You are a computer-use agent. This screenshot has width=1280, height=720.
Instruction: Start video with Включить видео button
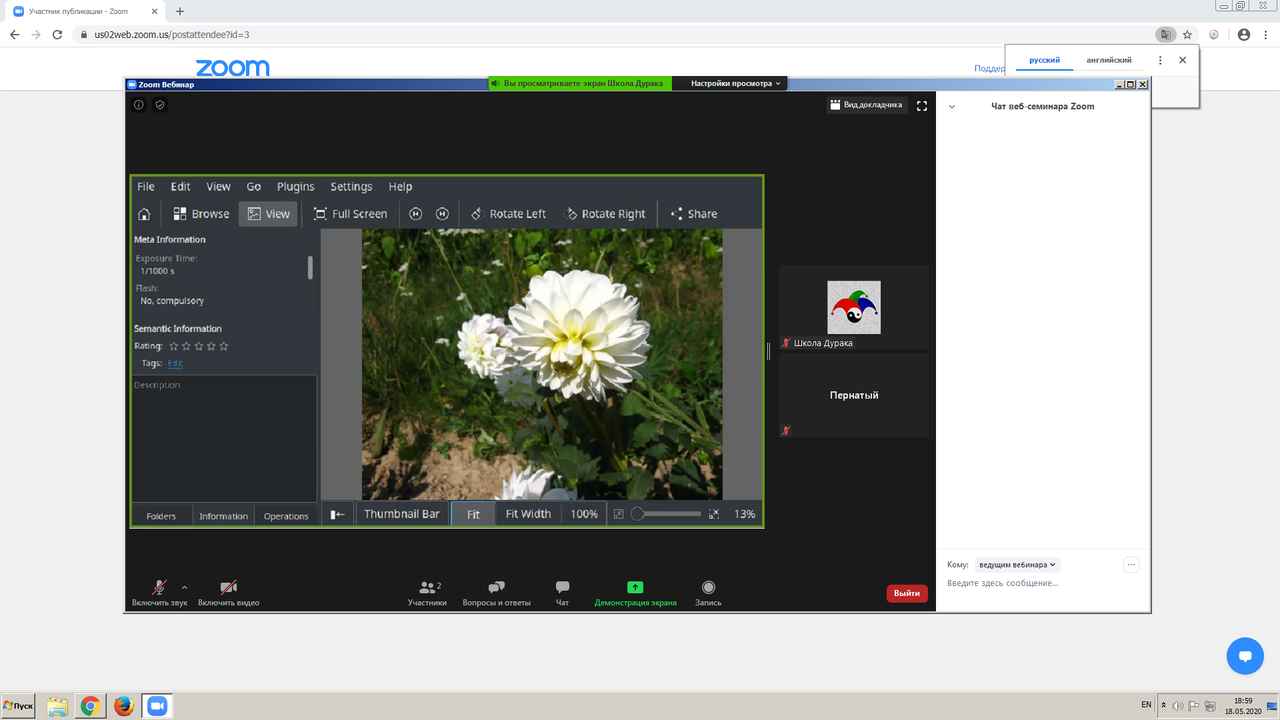(x=228, y=593)
